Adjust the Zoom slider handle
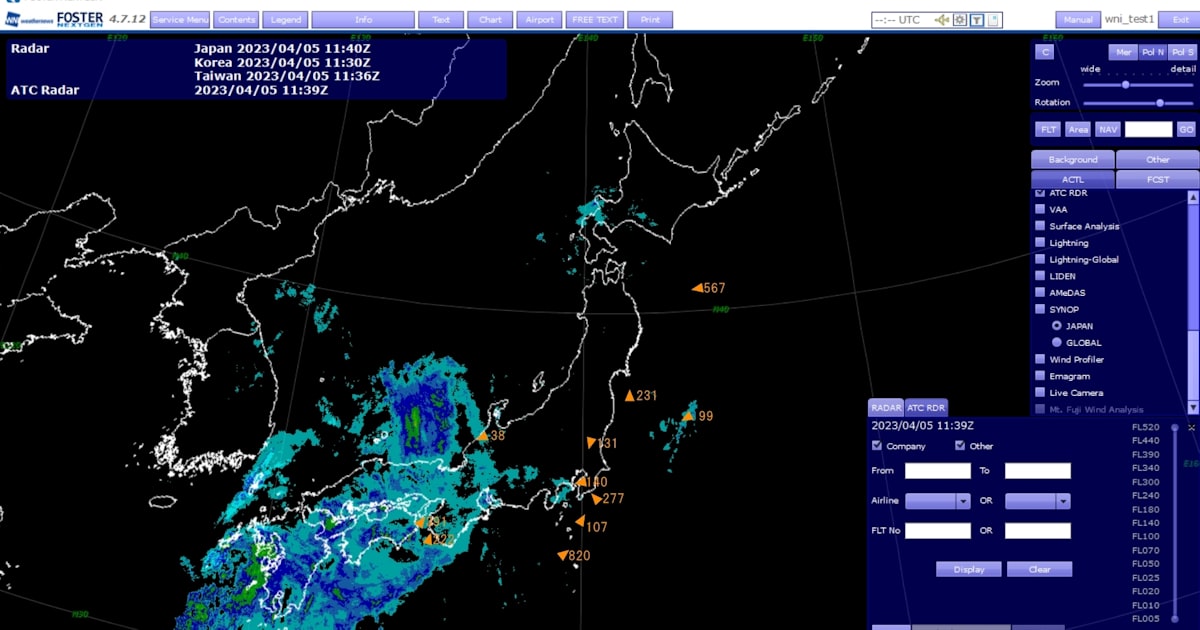 point(1126,84)
